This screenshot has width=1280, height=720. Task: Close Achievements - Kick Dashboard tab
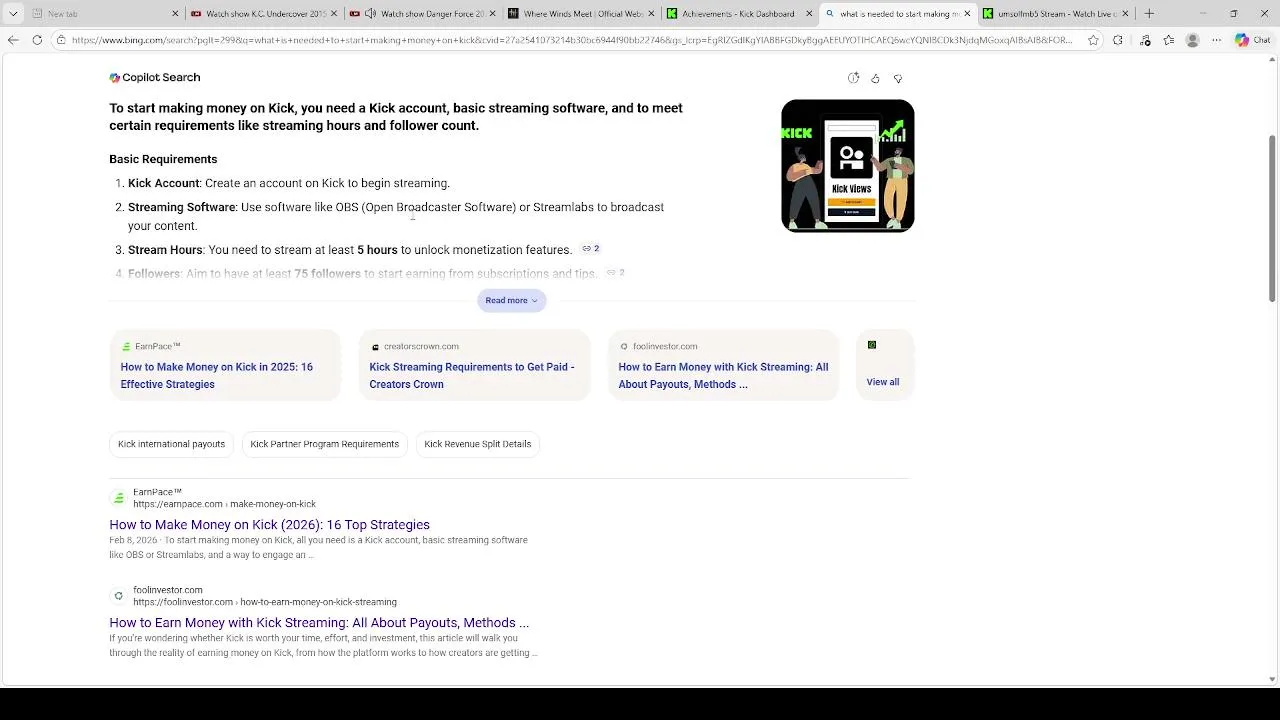pyautogui.click(x=809, y=14)
